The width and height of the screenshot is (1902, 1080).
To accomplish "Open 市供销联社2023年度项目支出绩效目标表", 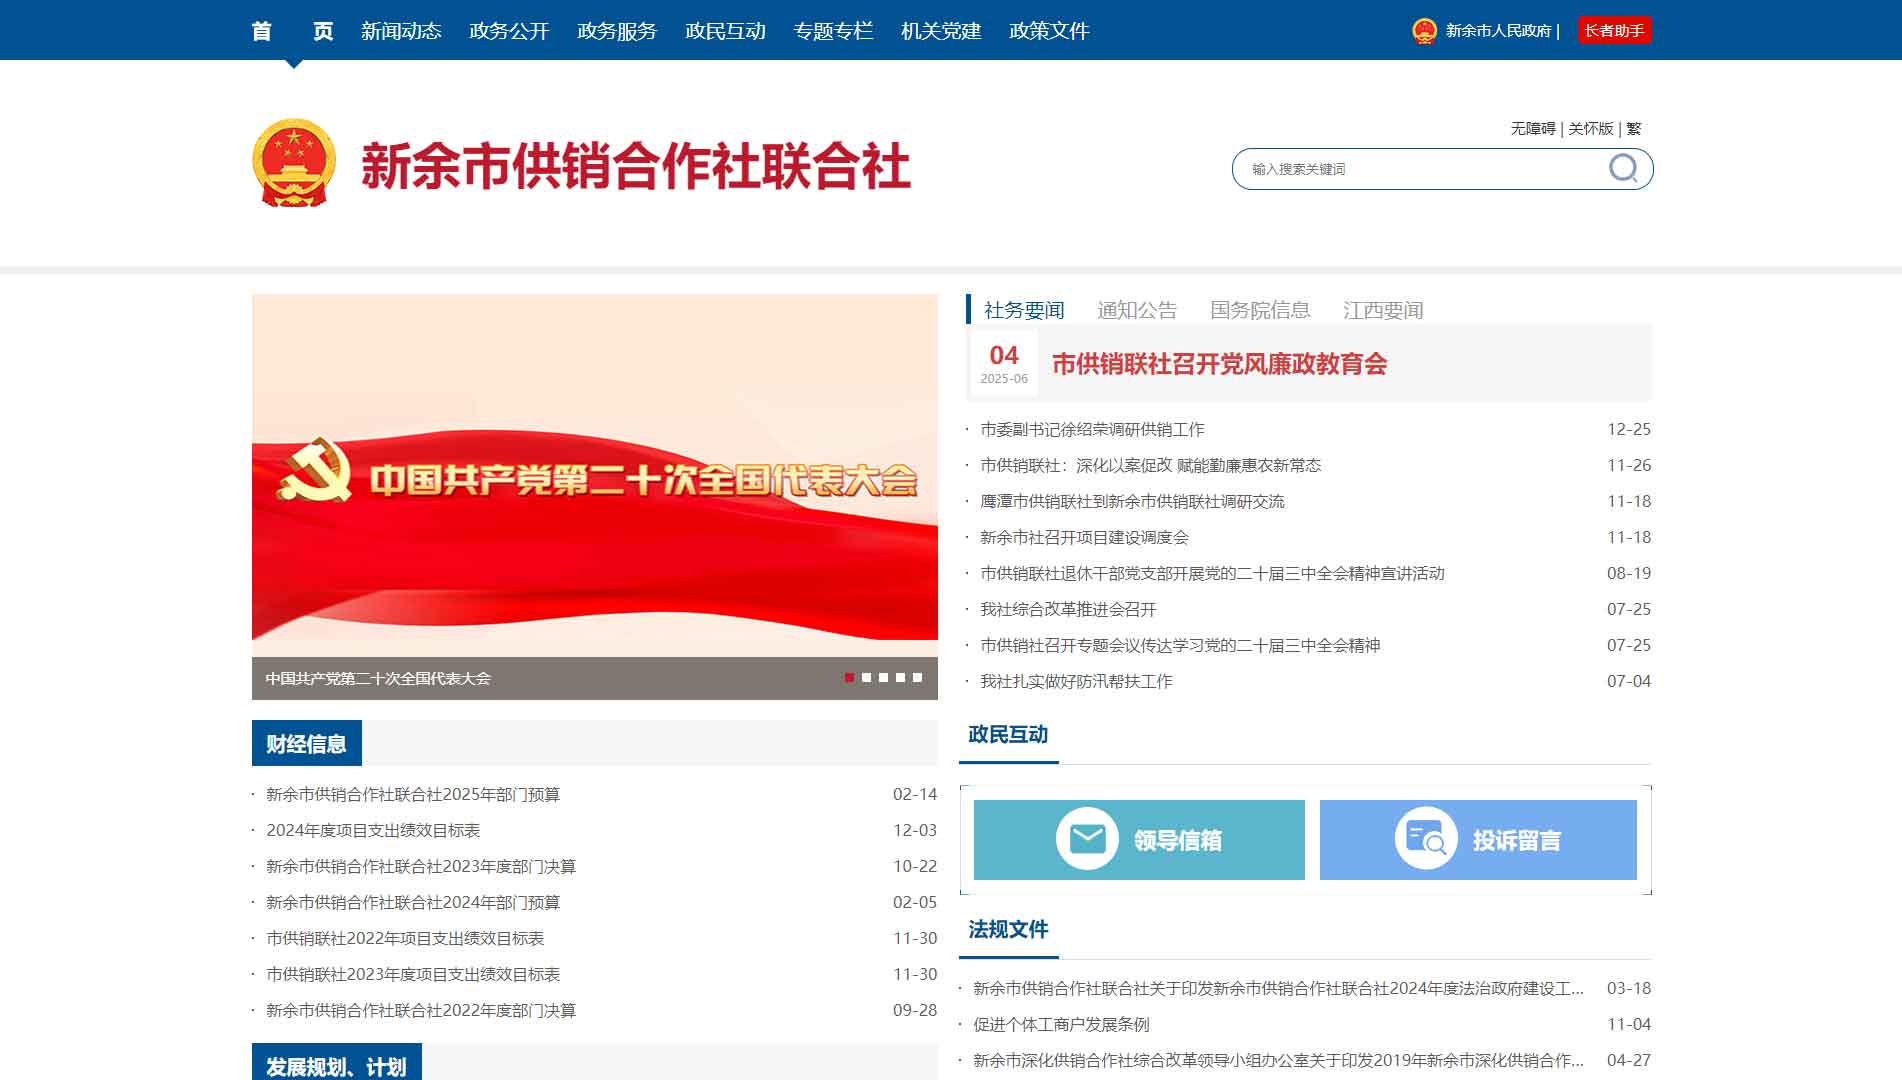I will coord(413,974).
